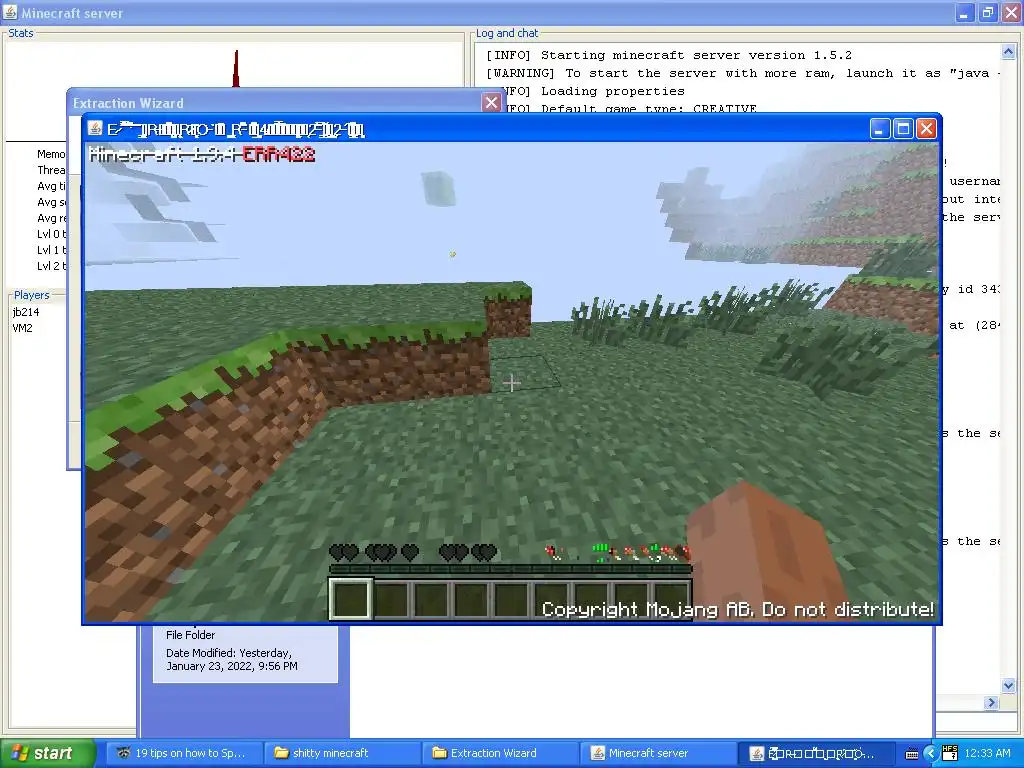Restore down the Minecraft server window

point(988,12)
